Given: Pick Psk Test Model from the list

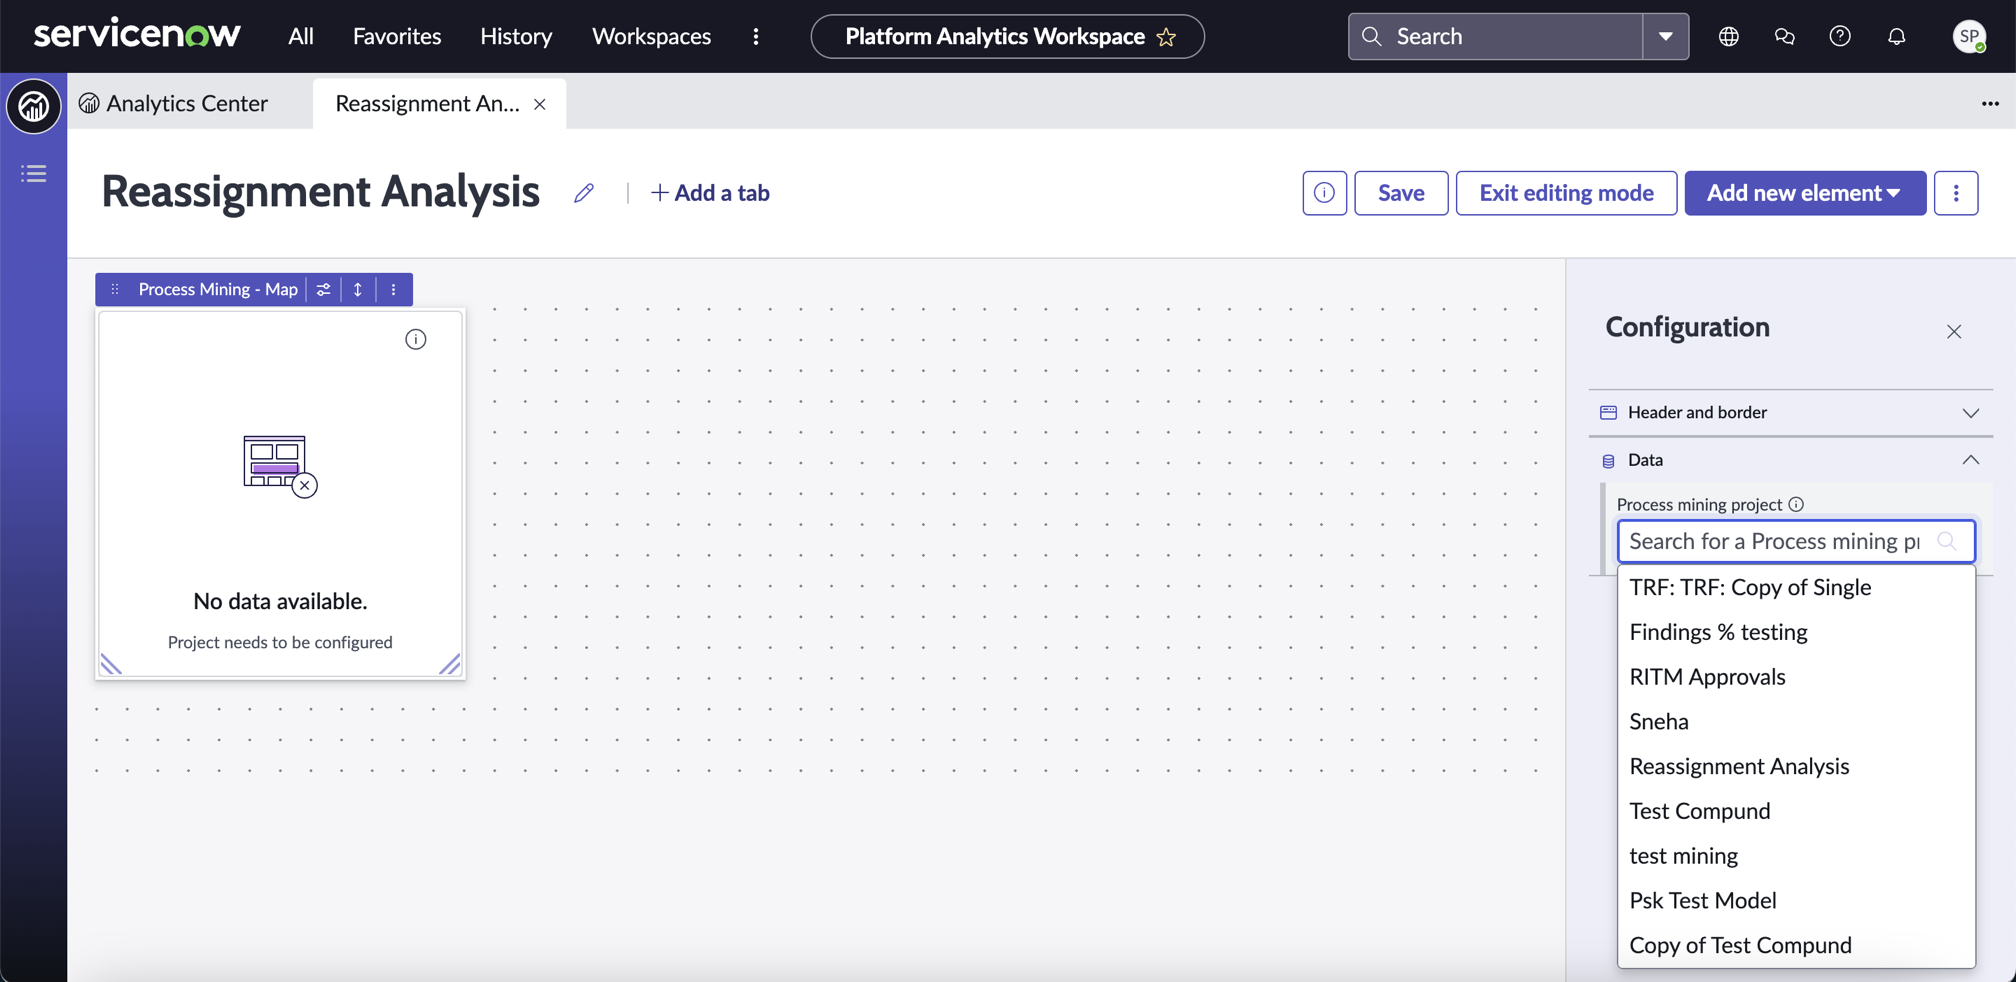Looking at the screenshot, I should (1796, 900).
